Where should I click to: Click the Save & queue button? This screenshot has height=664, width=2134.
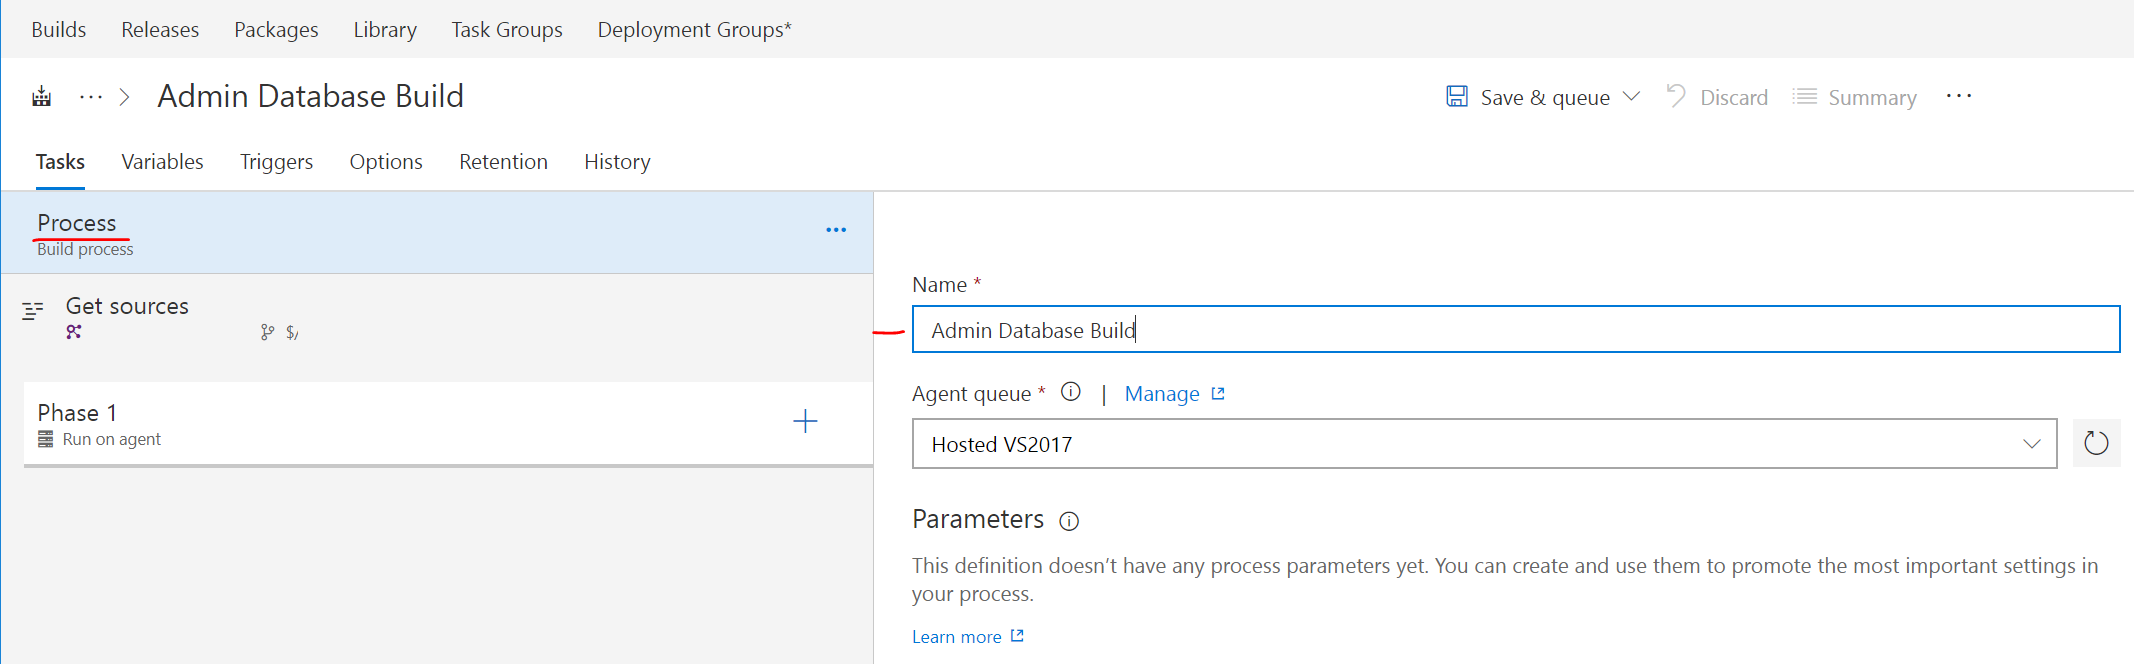(1528, 97)
